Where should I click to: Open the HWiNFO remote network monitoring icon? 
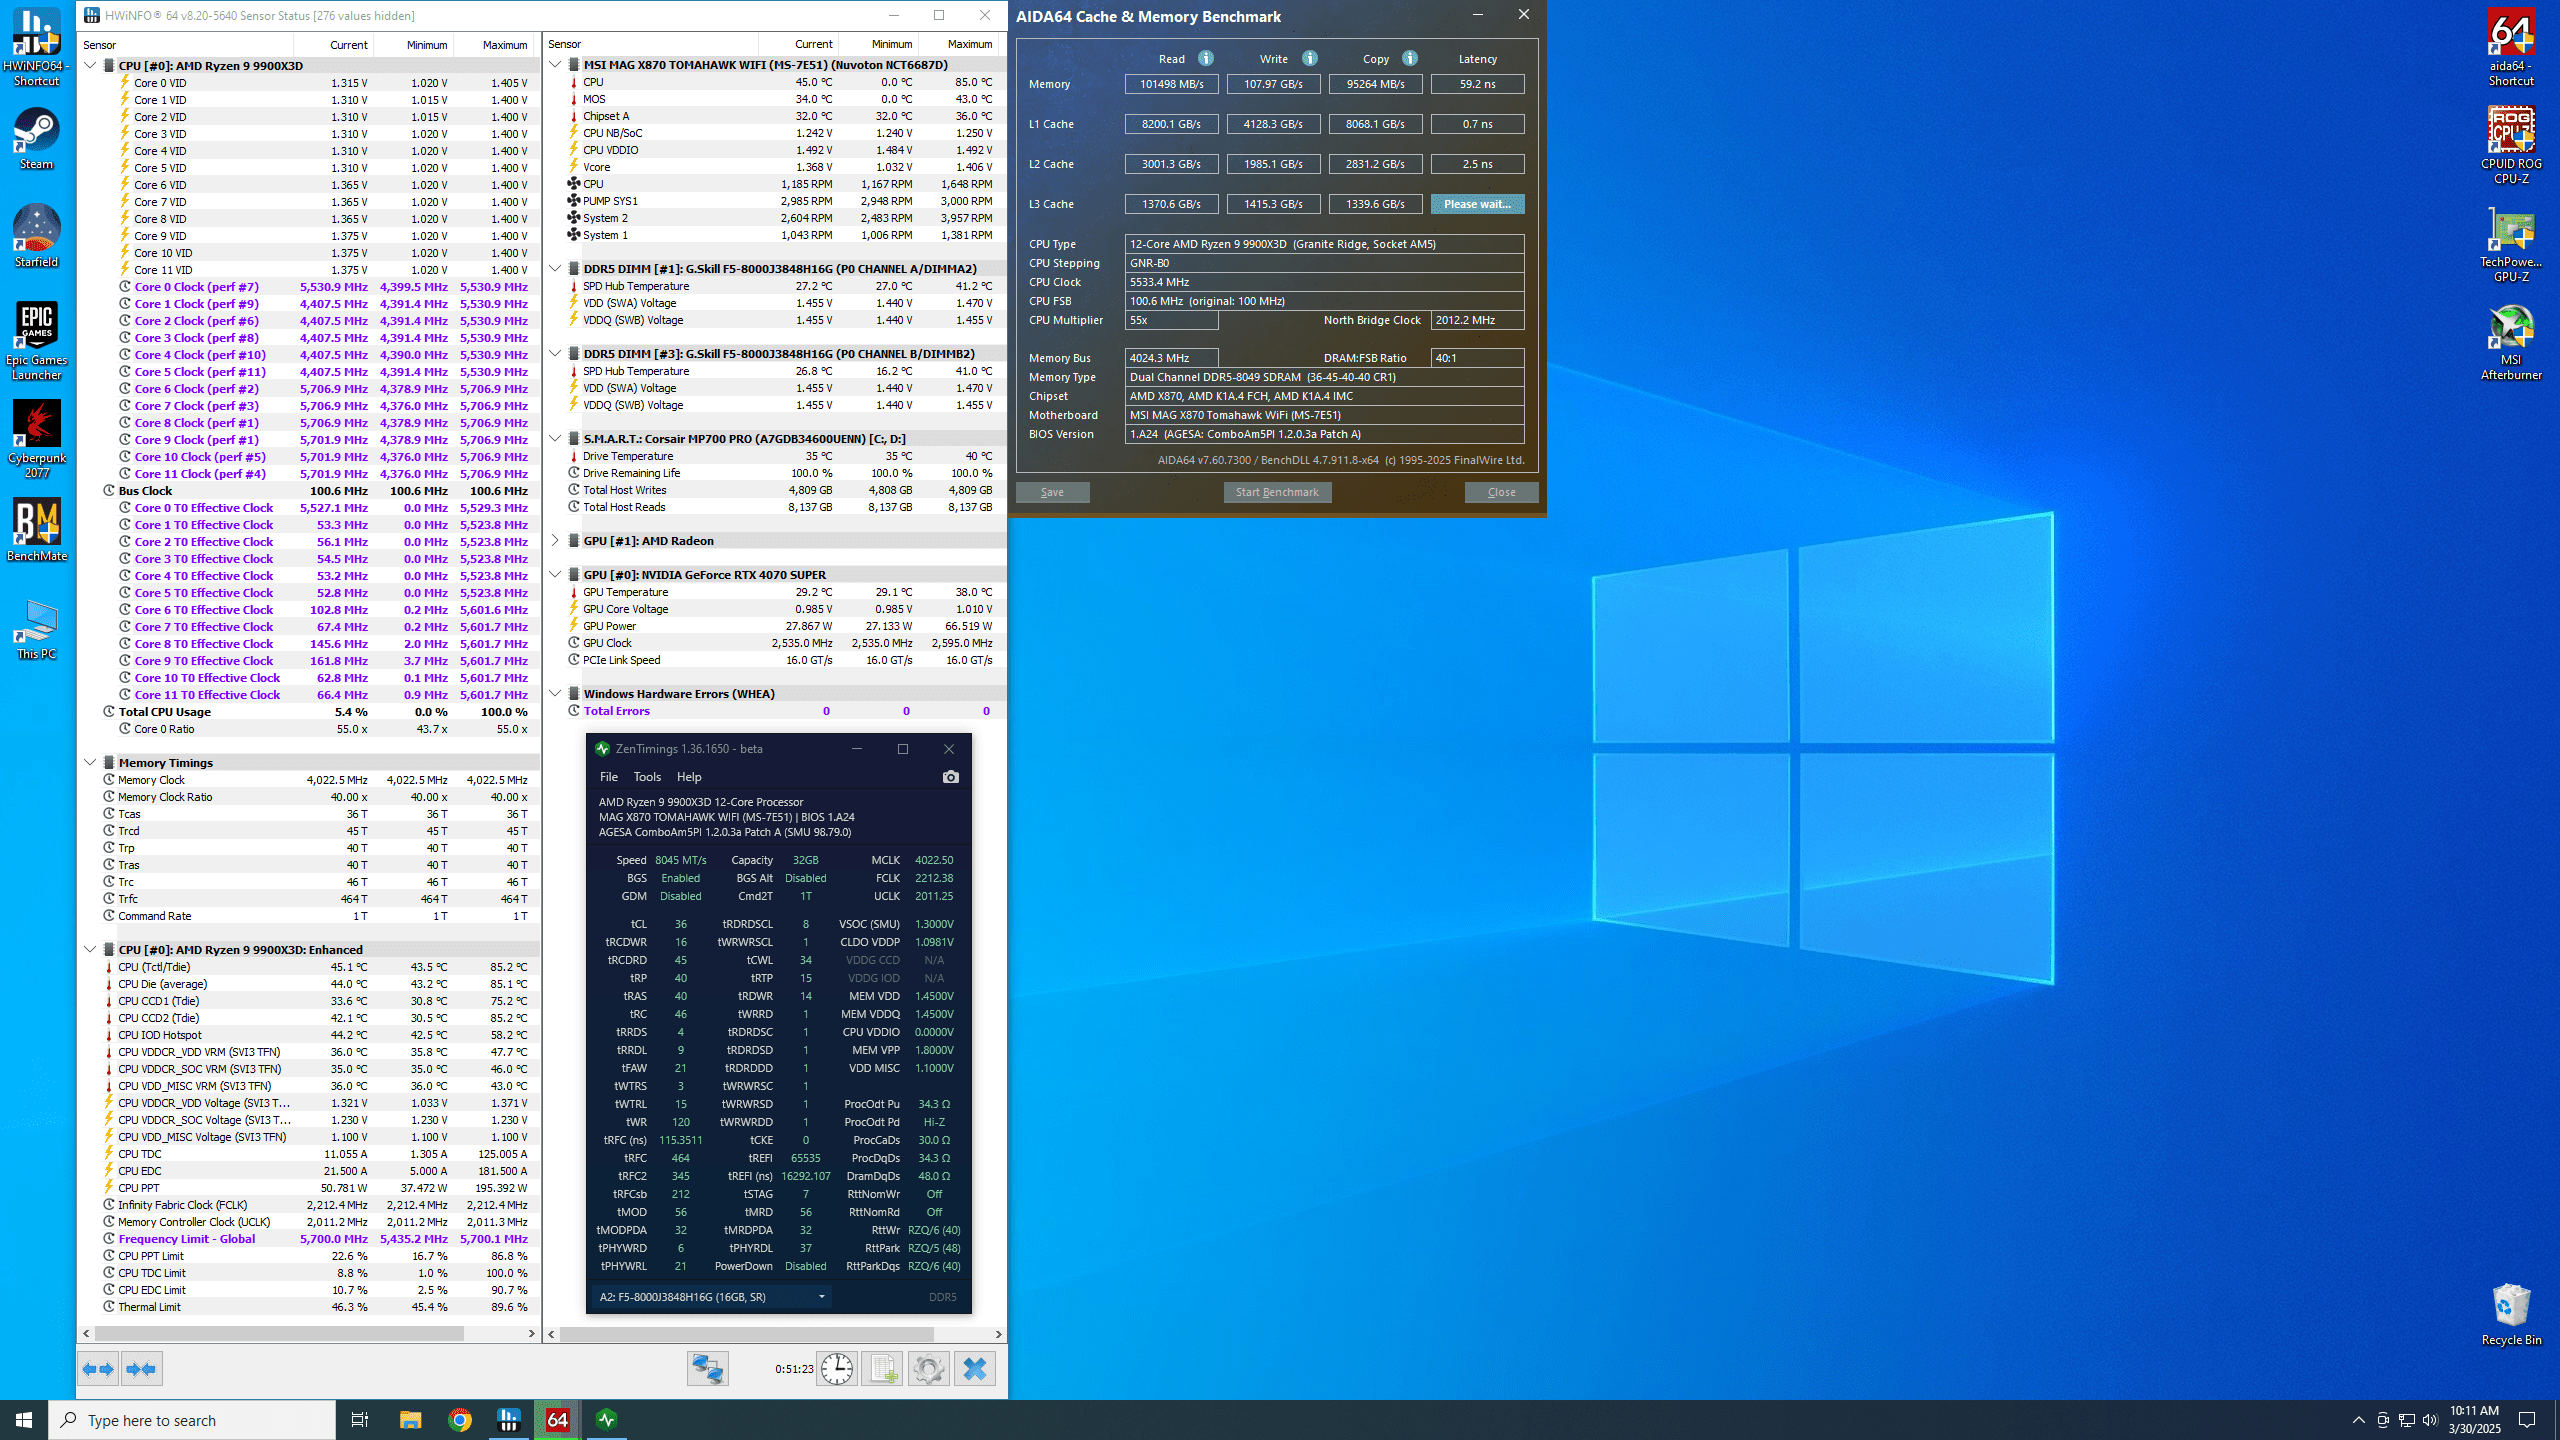point(707,1368)
